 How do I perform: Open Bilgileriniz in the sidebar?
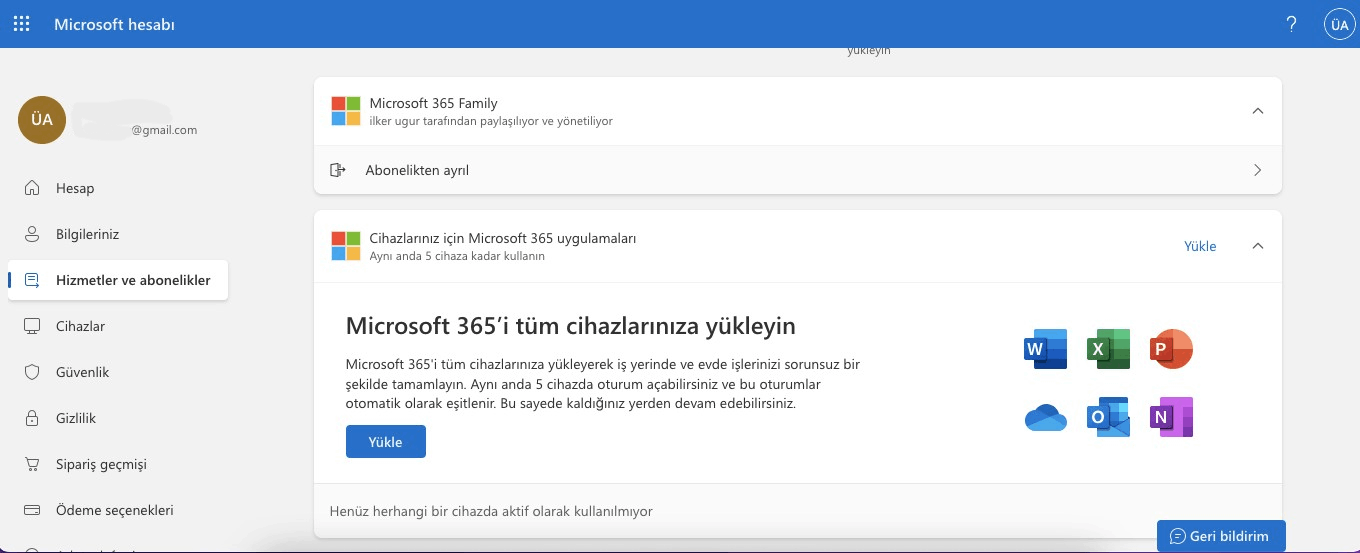tap(118, 234)
